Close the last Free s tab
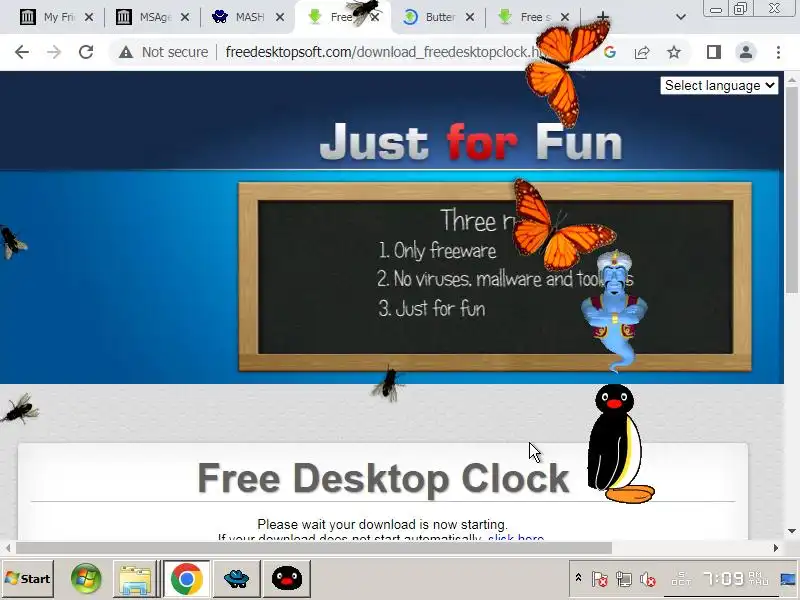The height and width of the screenshot is (600, 800). [565, 17]
